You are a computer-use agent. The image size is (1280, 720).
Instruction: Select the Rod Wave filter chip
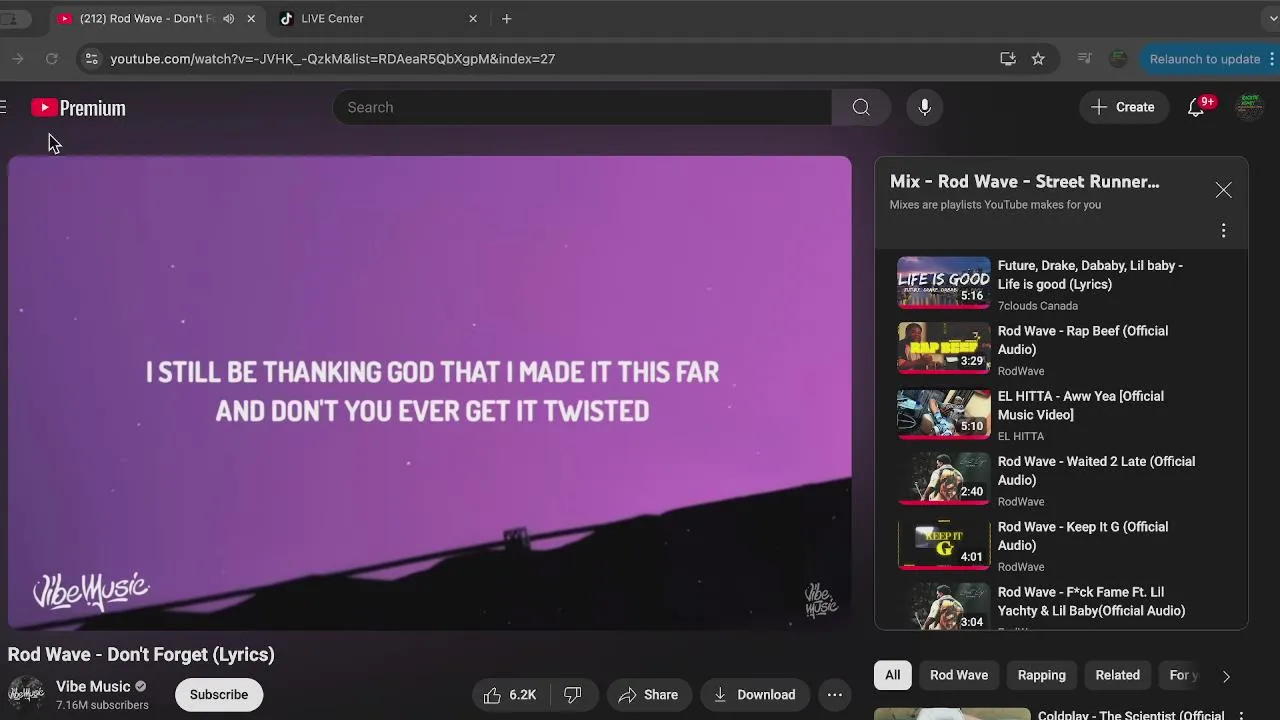coord(959,675)
